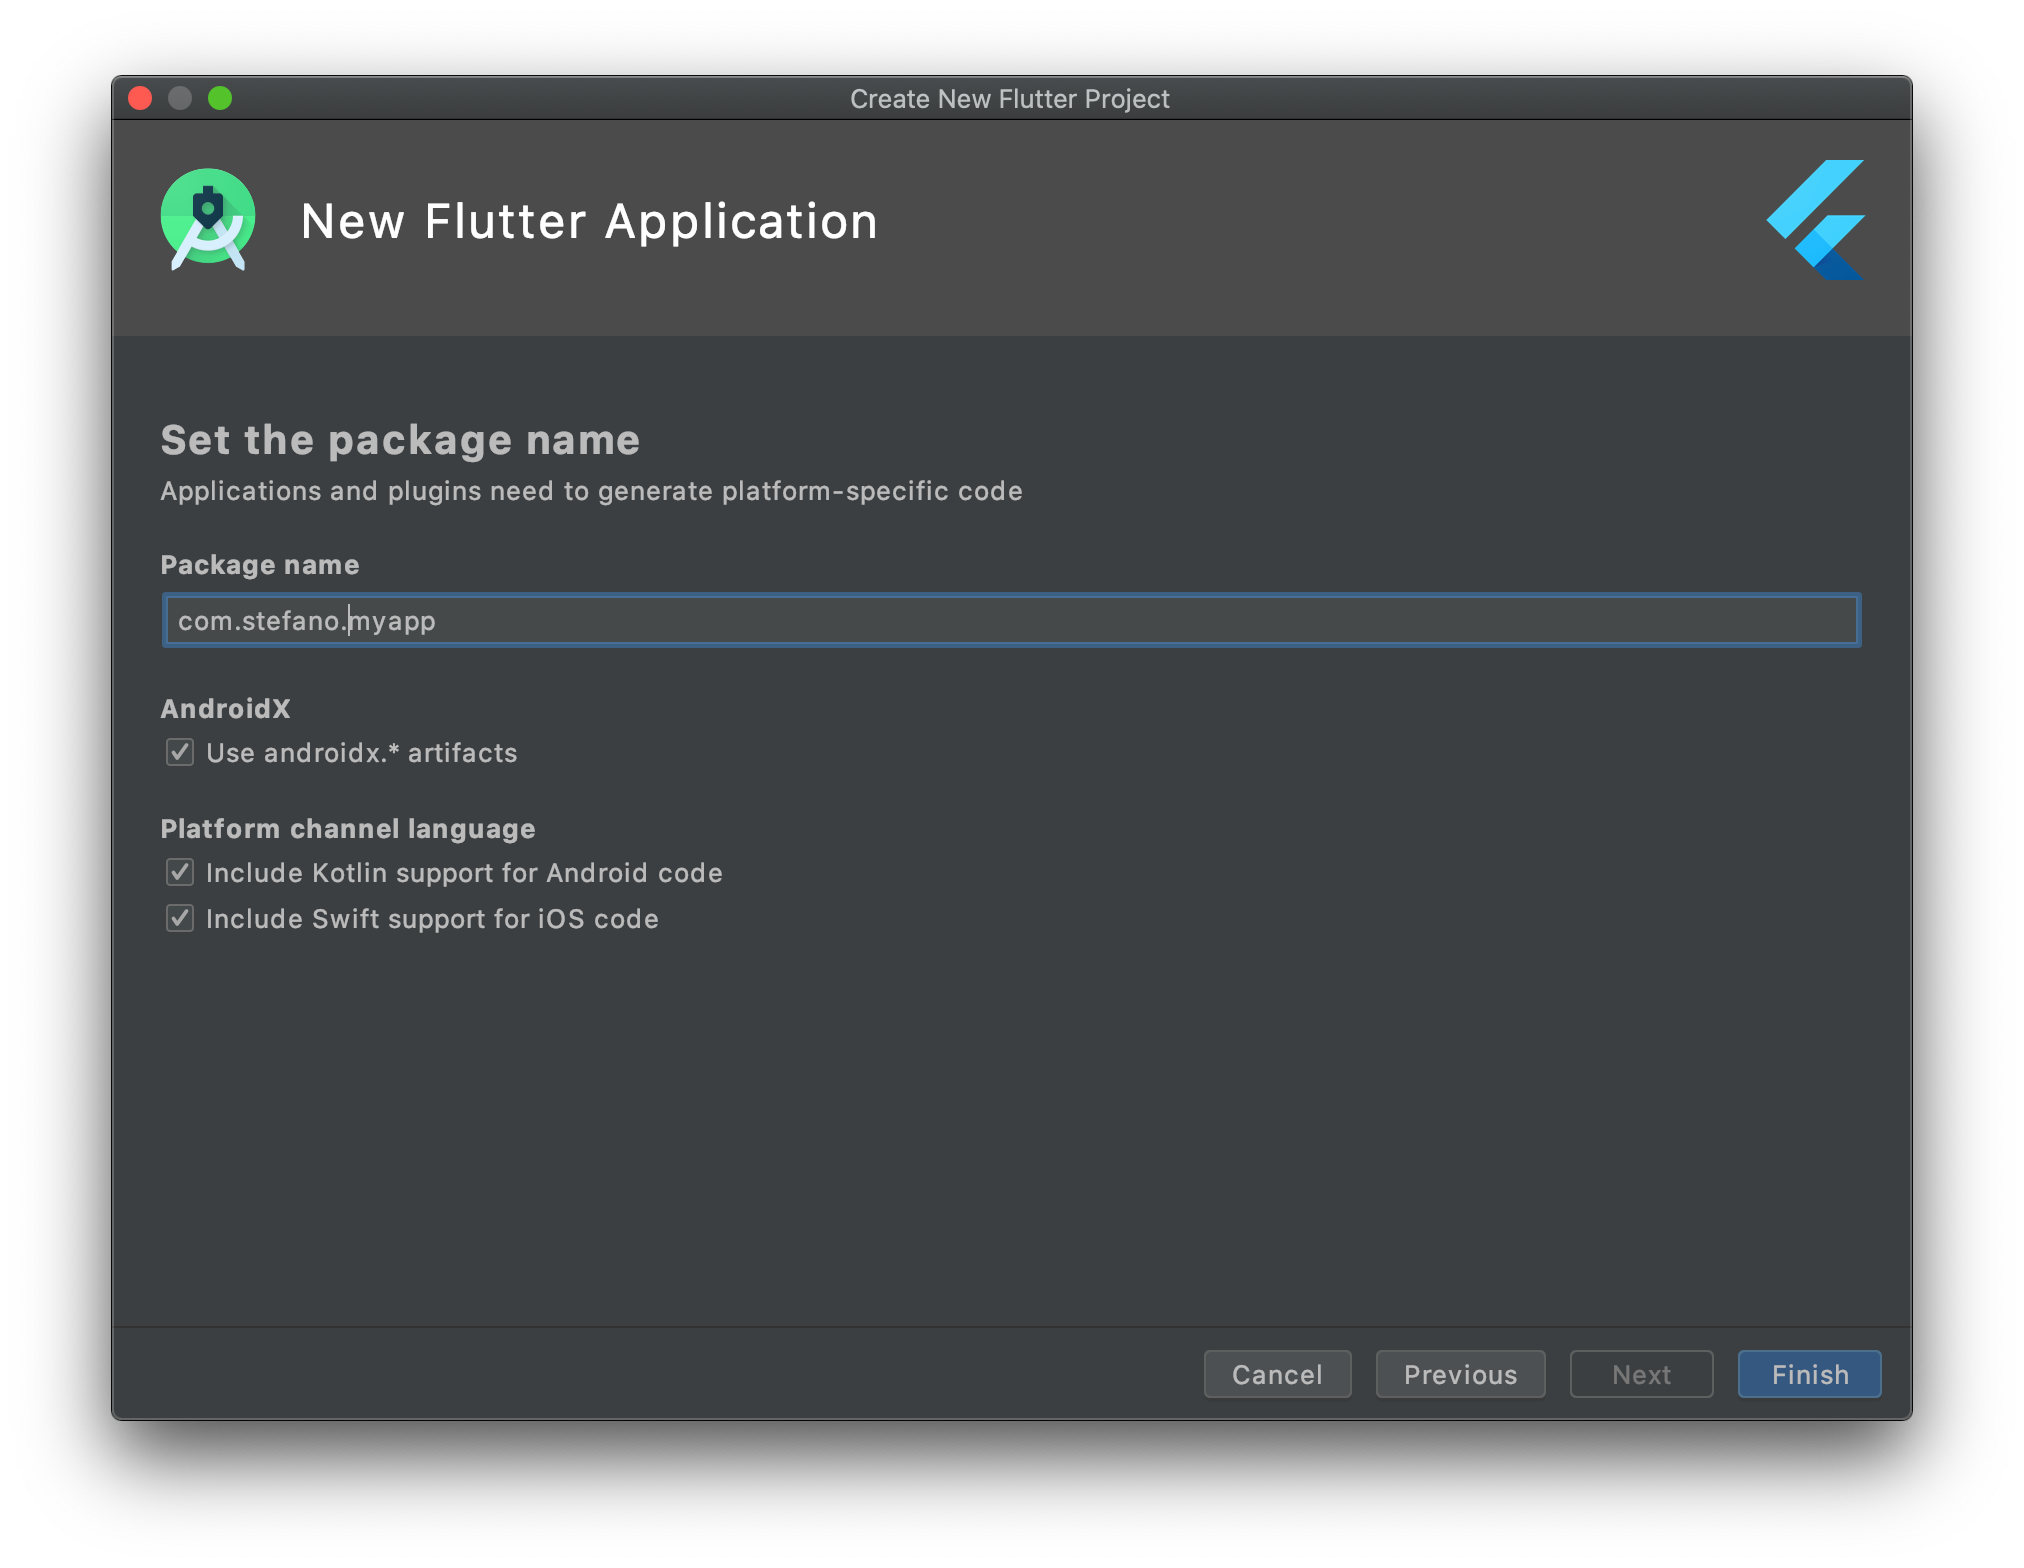Click the Package name label
Screen dimensions: 2024x1568
click(260, 565)
